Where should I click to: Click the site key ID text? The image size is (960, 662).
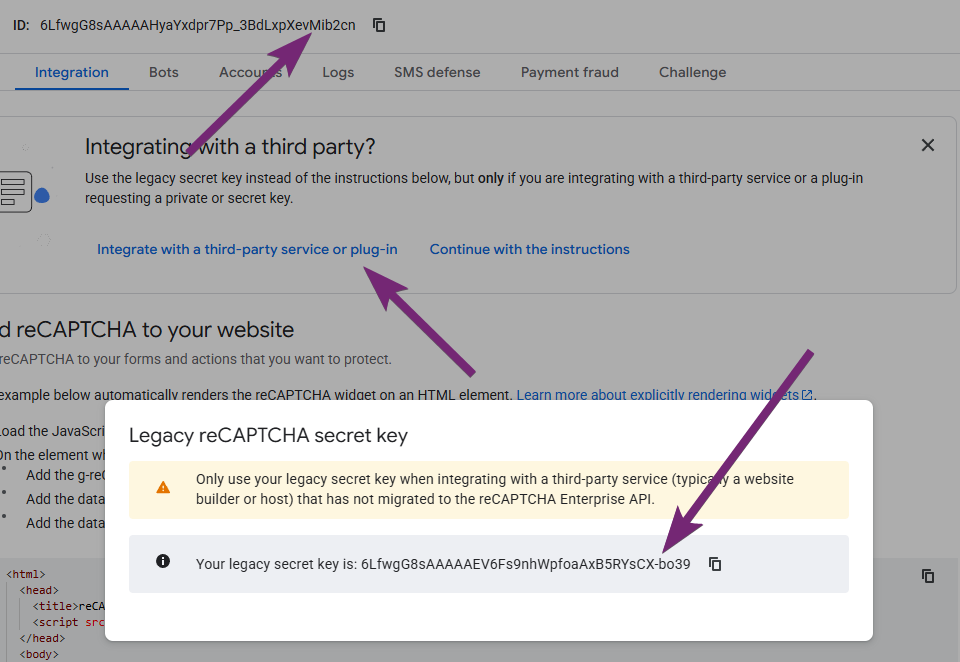198,25
